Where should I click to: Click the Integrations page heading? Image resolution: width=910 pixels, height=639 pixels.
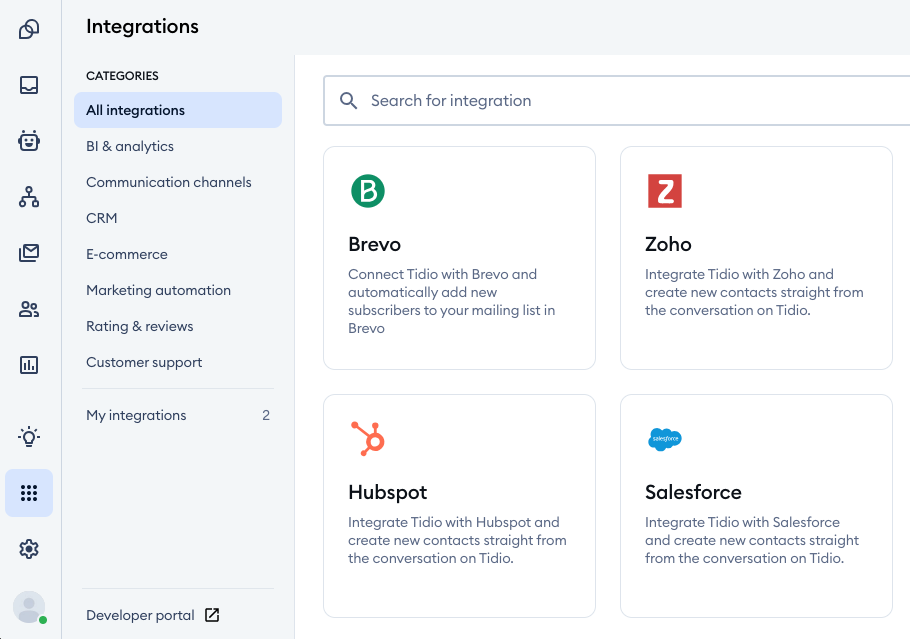[x=142, y=26]
